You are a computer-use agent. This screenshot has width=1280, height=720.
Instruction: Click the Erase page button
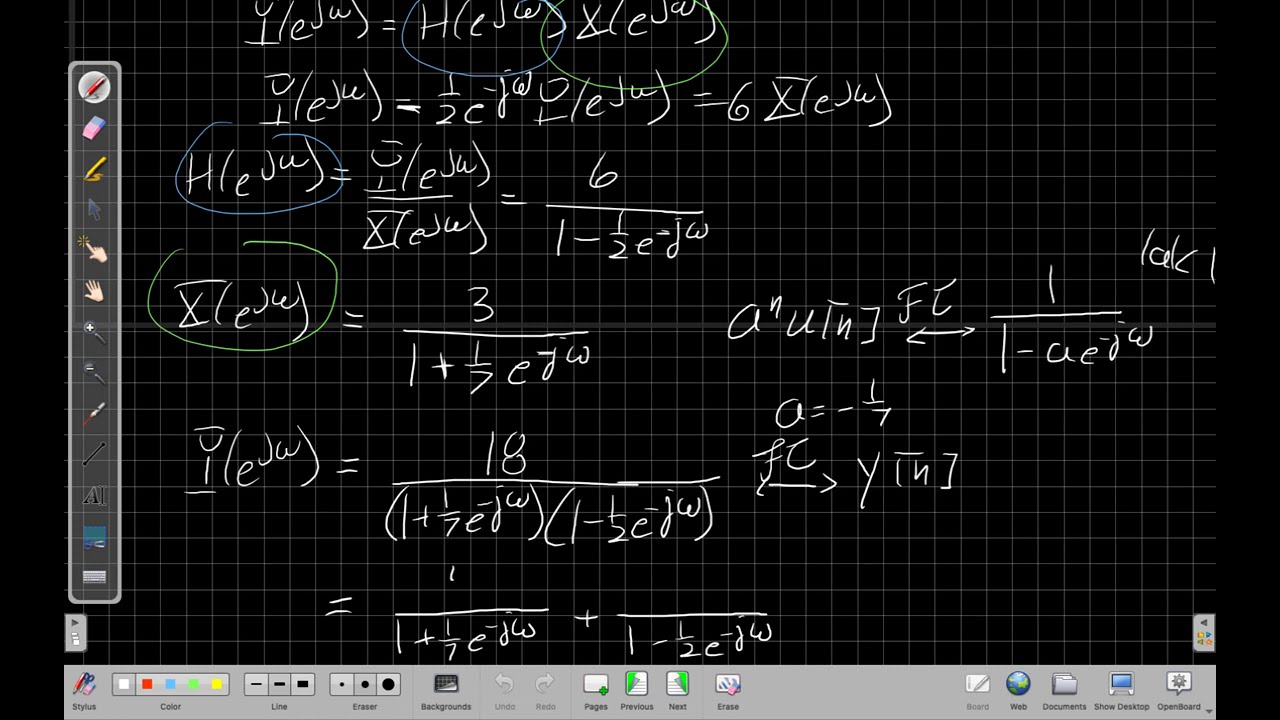point(728,690)
